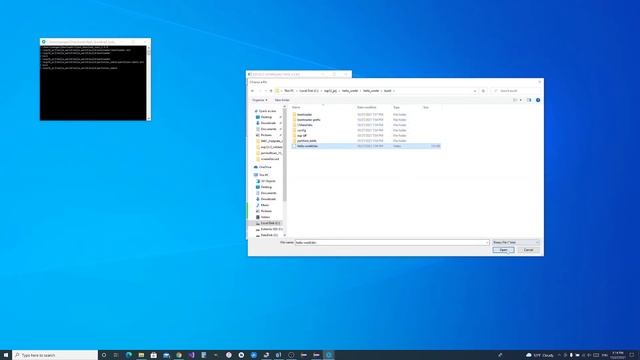Open Music in navigation pane
Viewport: 640px width, 360px height.
tap(265, 205)
